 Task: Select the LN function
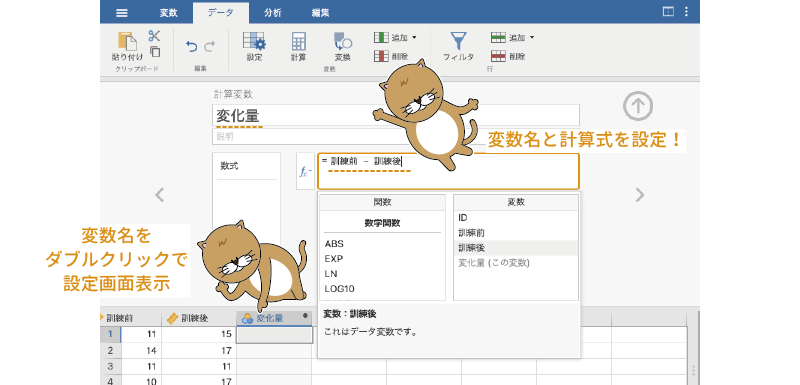[x=330, y=274]
